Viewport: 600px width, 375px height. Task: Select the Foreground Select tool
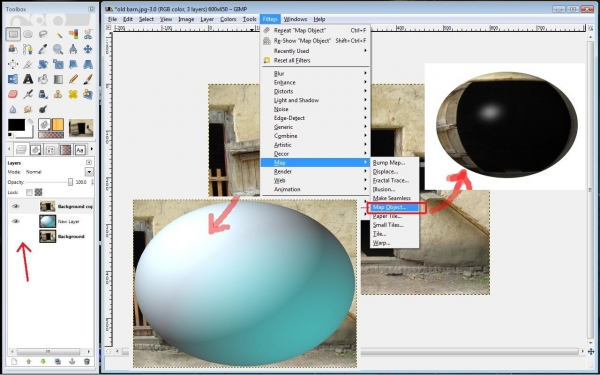pyautogui.click(x=13, y=49)
